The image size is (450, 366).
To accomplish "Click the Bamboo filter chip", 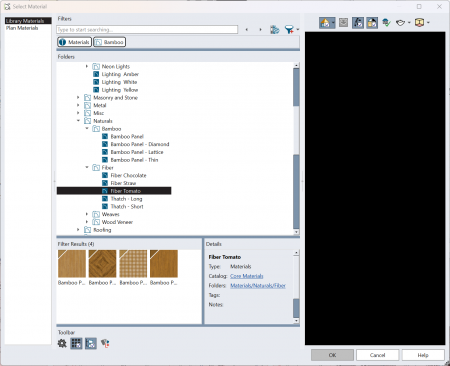I will coord(109,42).
